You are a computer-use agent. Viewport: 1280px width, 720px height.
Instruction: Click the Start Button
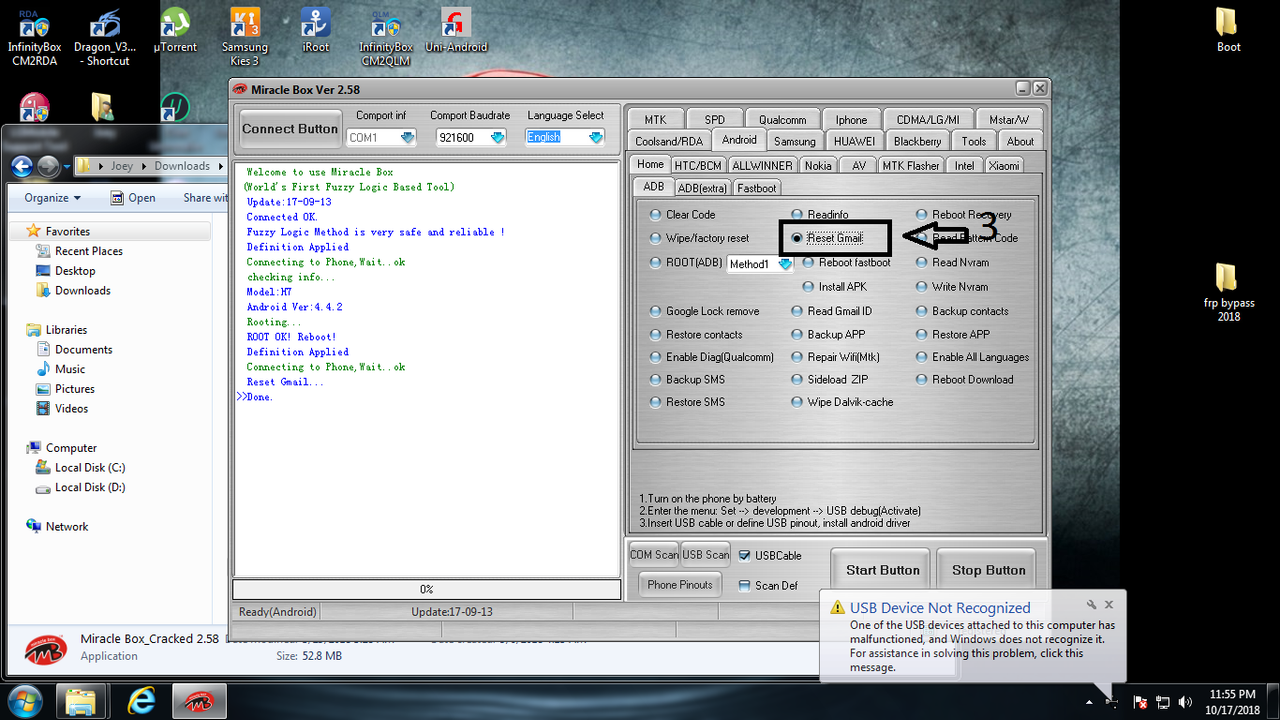(x=882, y=570)
